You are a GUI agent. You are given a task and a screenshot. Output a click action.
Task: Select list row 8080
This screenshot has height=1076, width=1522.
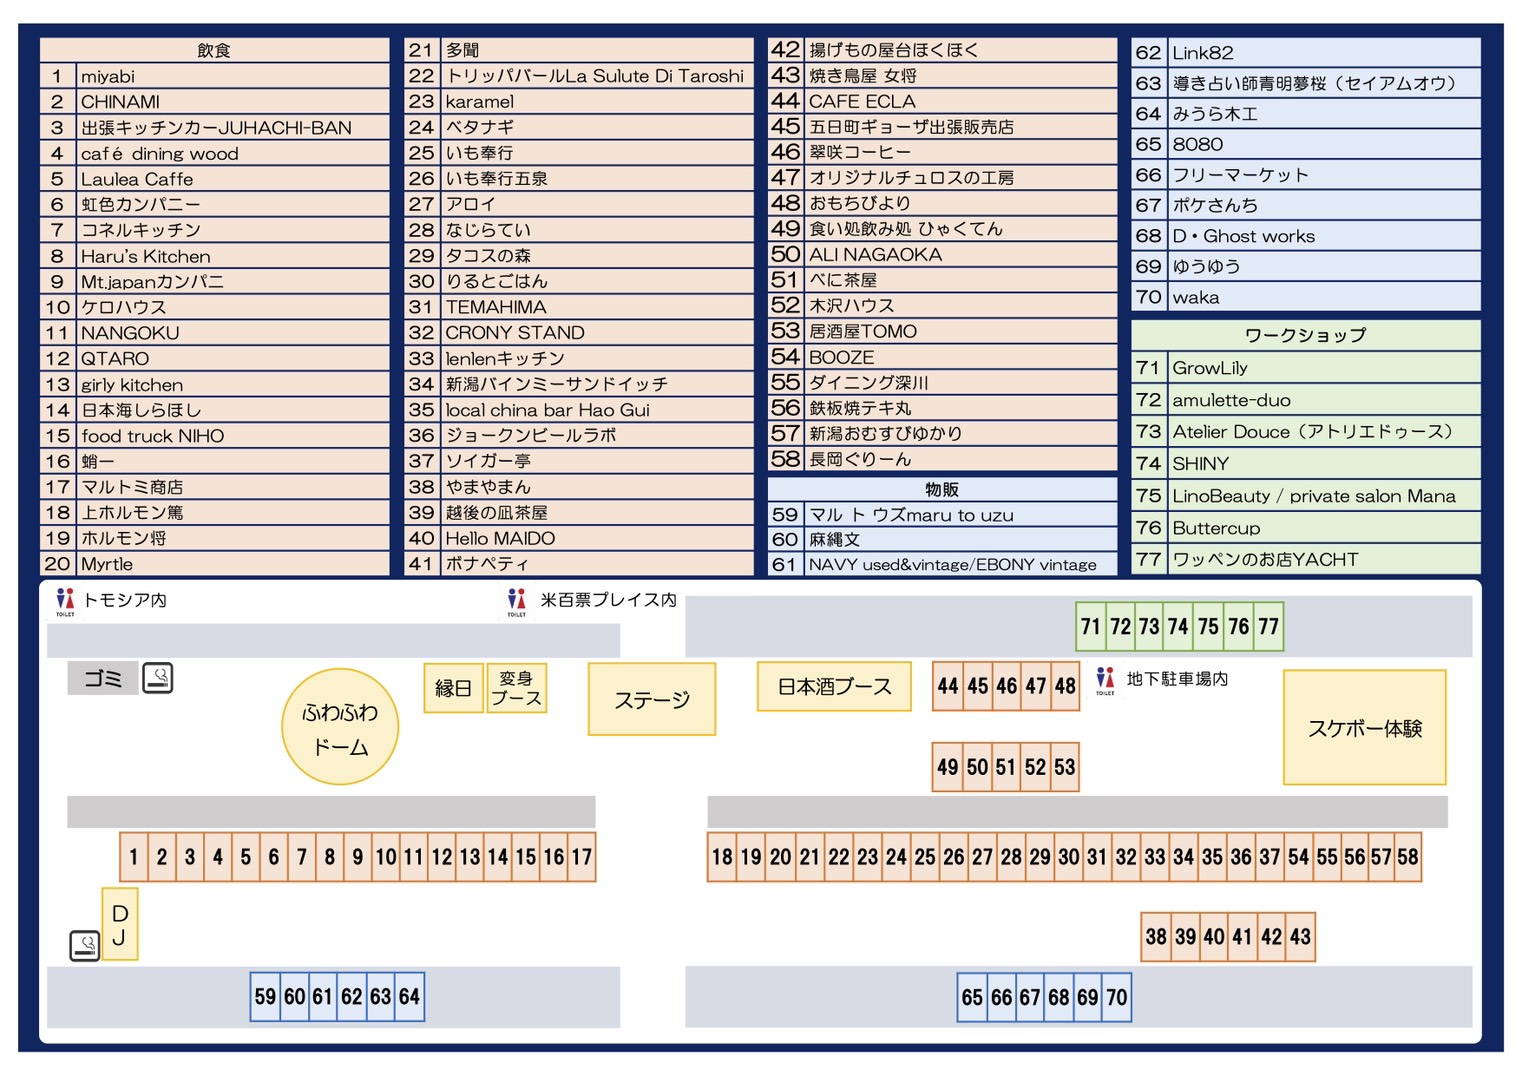1306,144
